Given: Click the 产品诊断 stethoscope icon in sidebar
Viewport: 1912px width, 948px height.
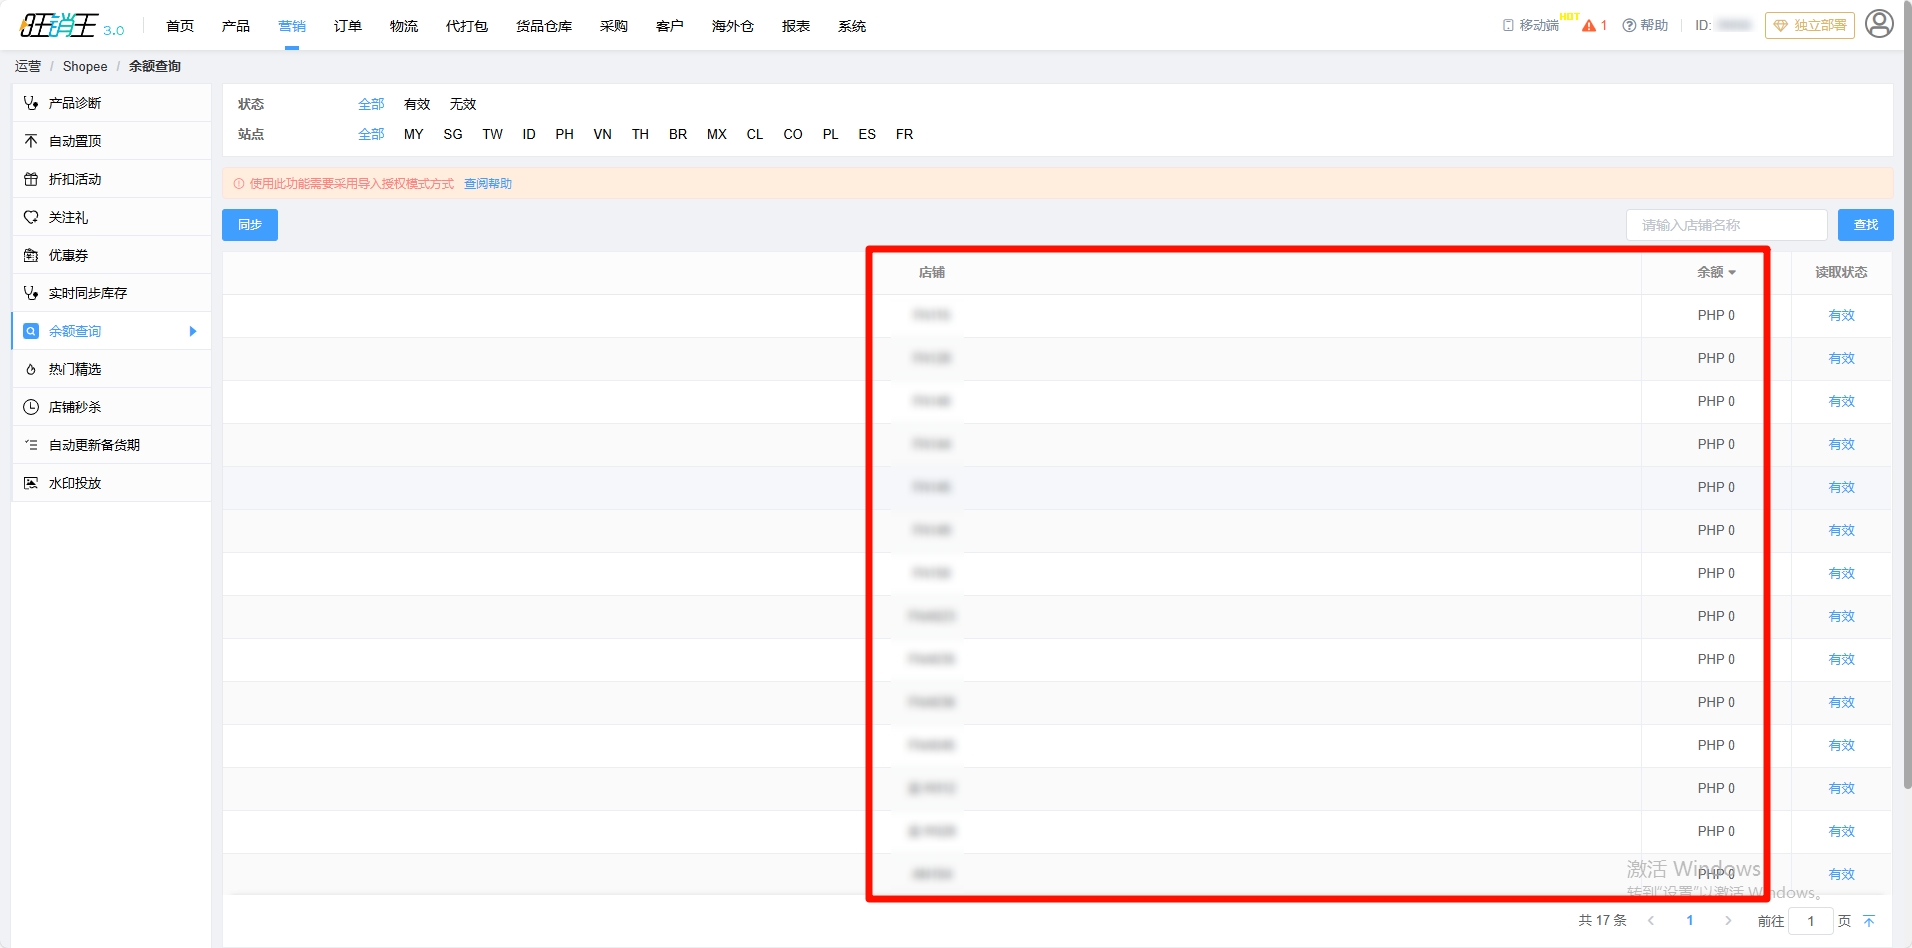Looking at the screenshot, I should (31, 103).
